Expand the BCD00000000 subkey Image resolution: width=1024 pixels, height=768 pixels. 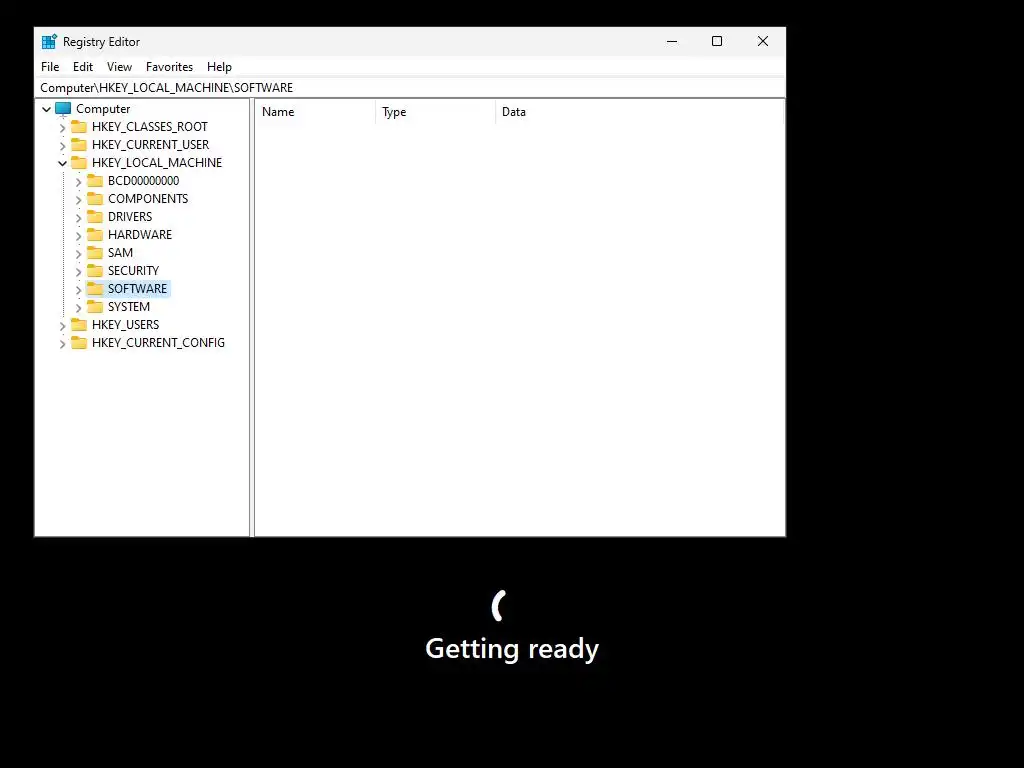[78, 182]
